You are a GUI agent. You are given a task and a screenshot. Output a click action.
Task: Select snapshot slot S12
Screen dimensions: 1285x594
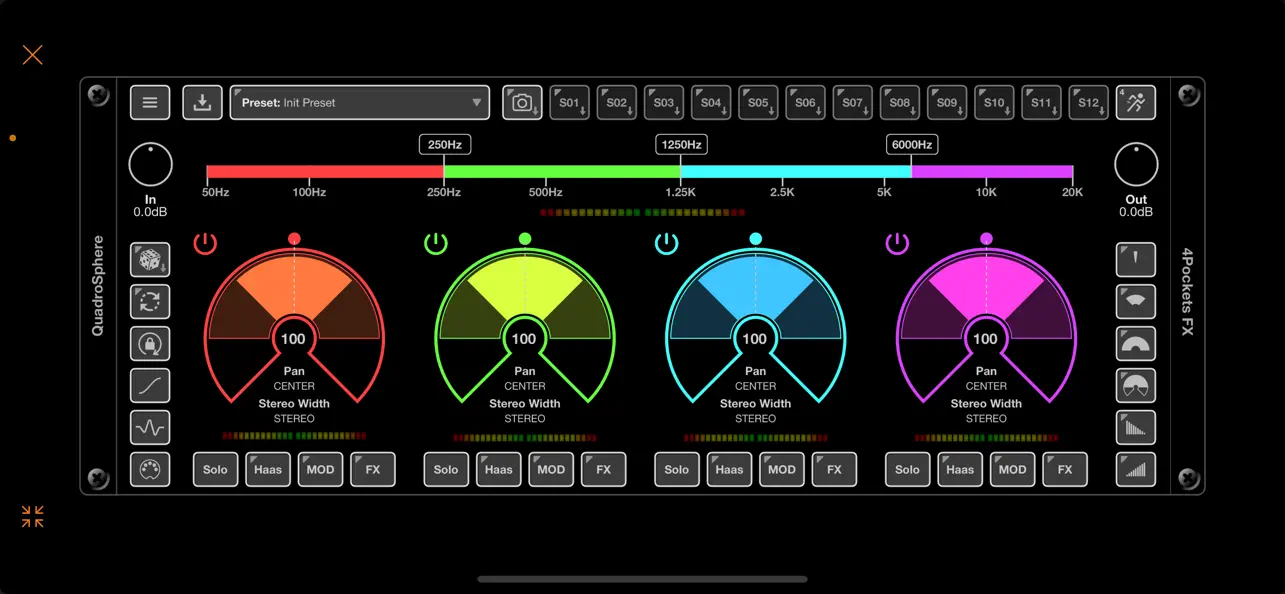1088,102
